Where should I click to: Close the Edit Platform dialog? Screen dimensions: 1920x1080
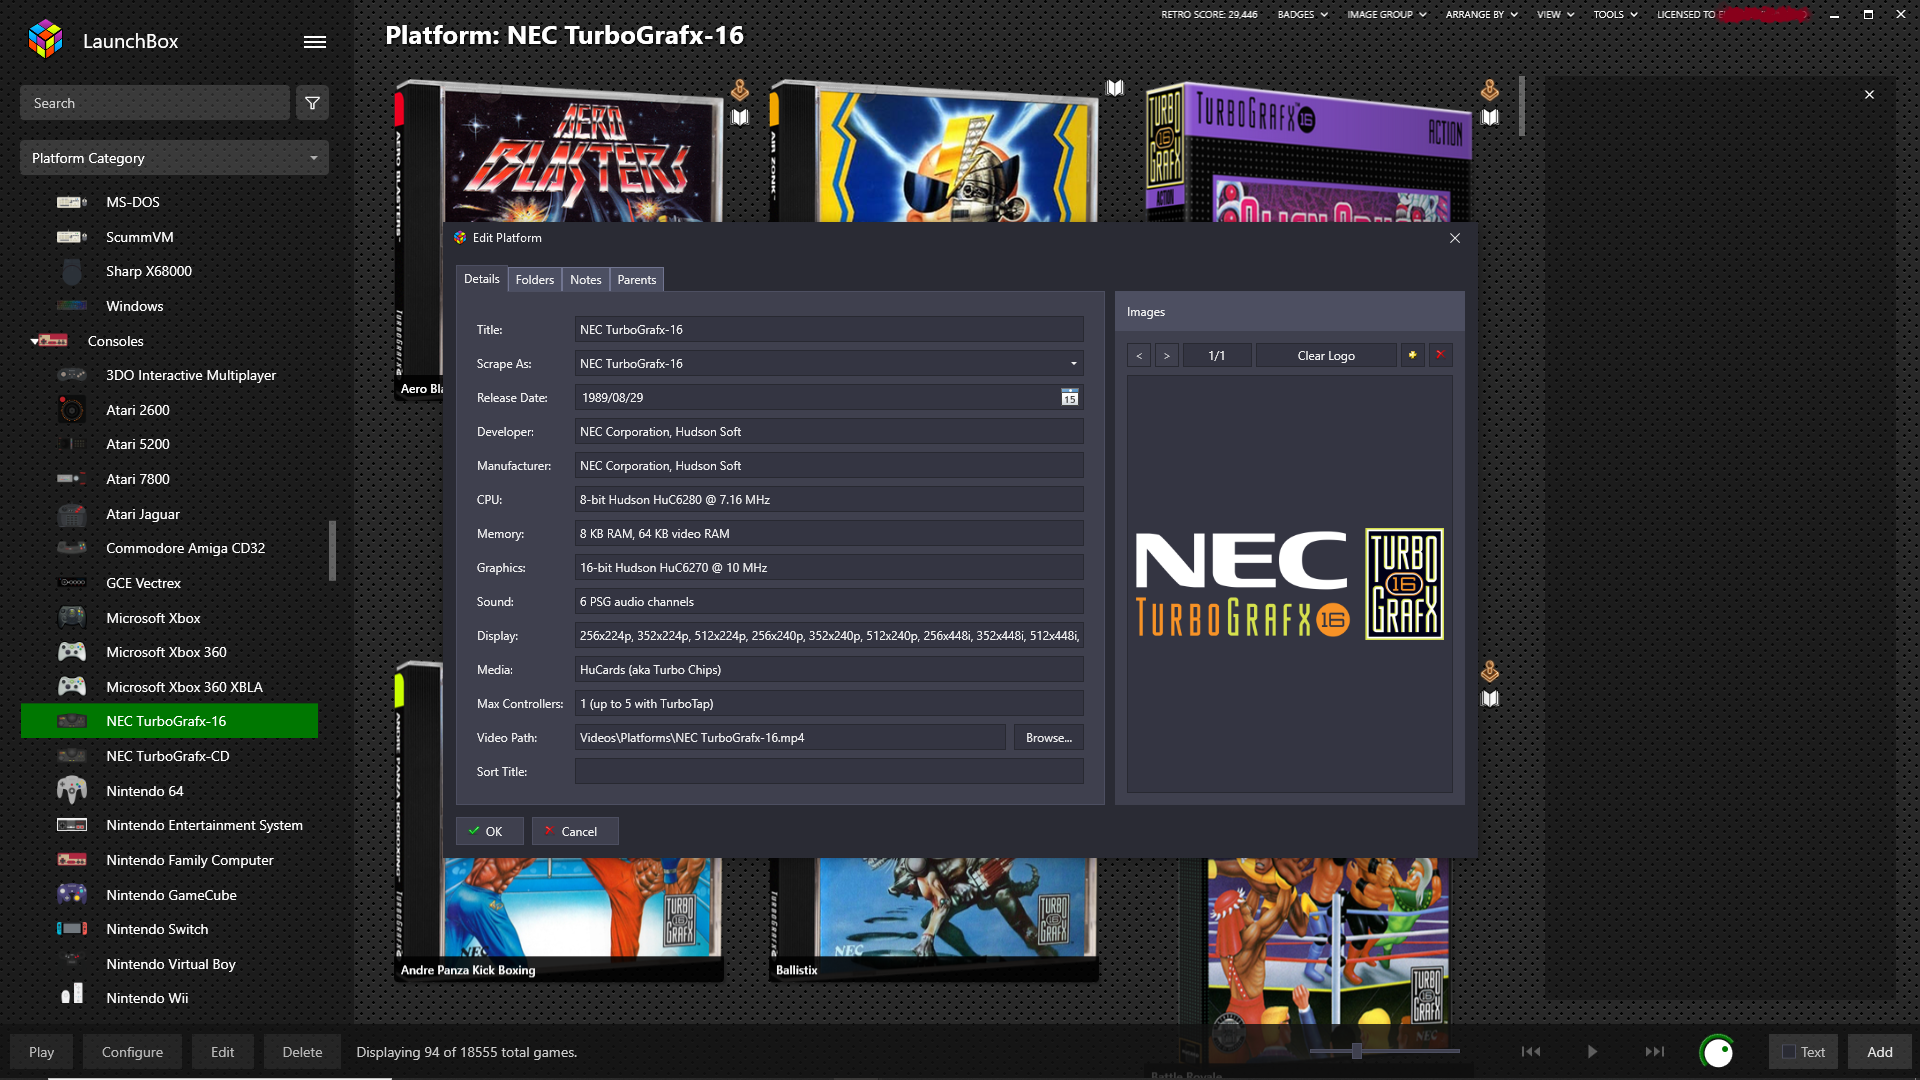point(1455,238)
